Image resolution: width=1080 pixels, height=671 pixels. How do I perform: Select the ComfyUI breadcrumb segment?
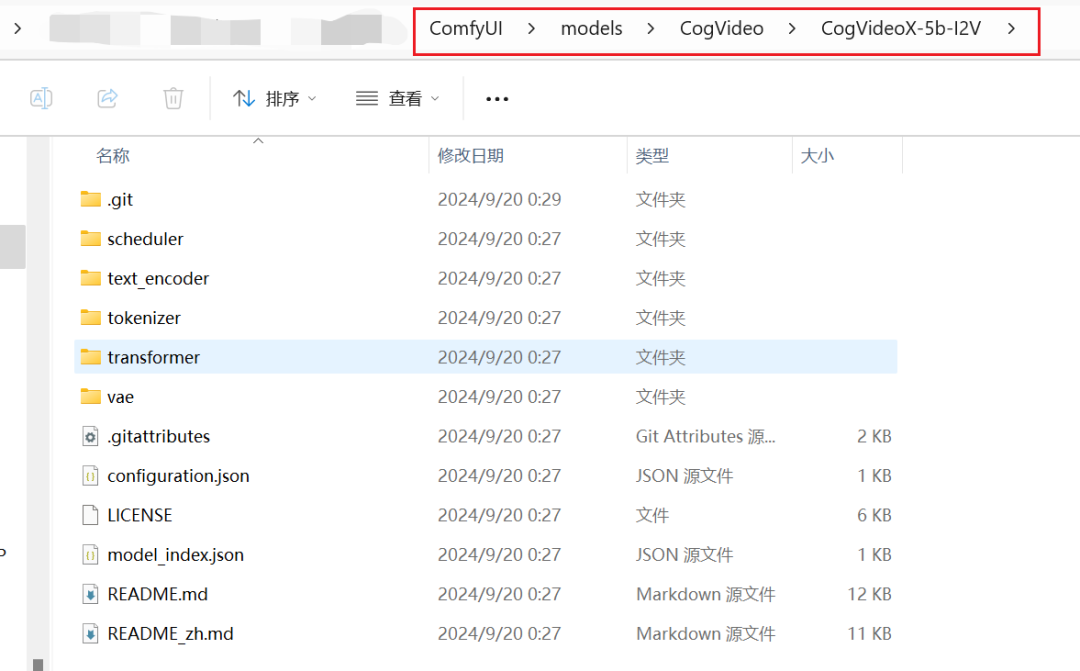[466, 28]
